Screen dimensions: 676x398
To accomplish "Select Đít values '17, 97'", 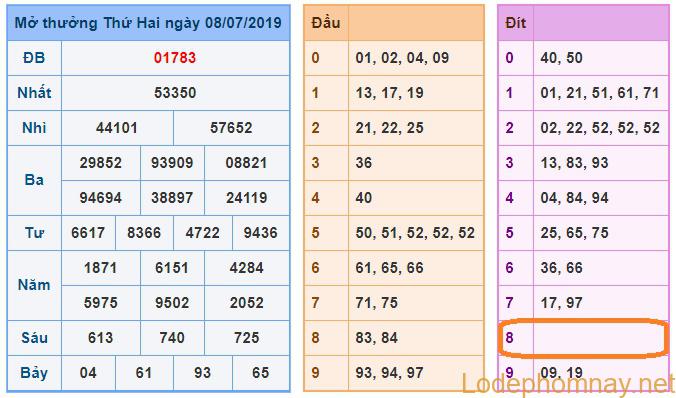I will pyautogui.click(x=561, y=303).
